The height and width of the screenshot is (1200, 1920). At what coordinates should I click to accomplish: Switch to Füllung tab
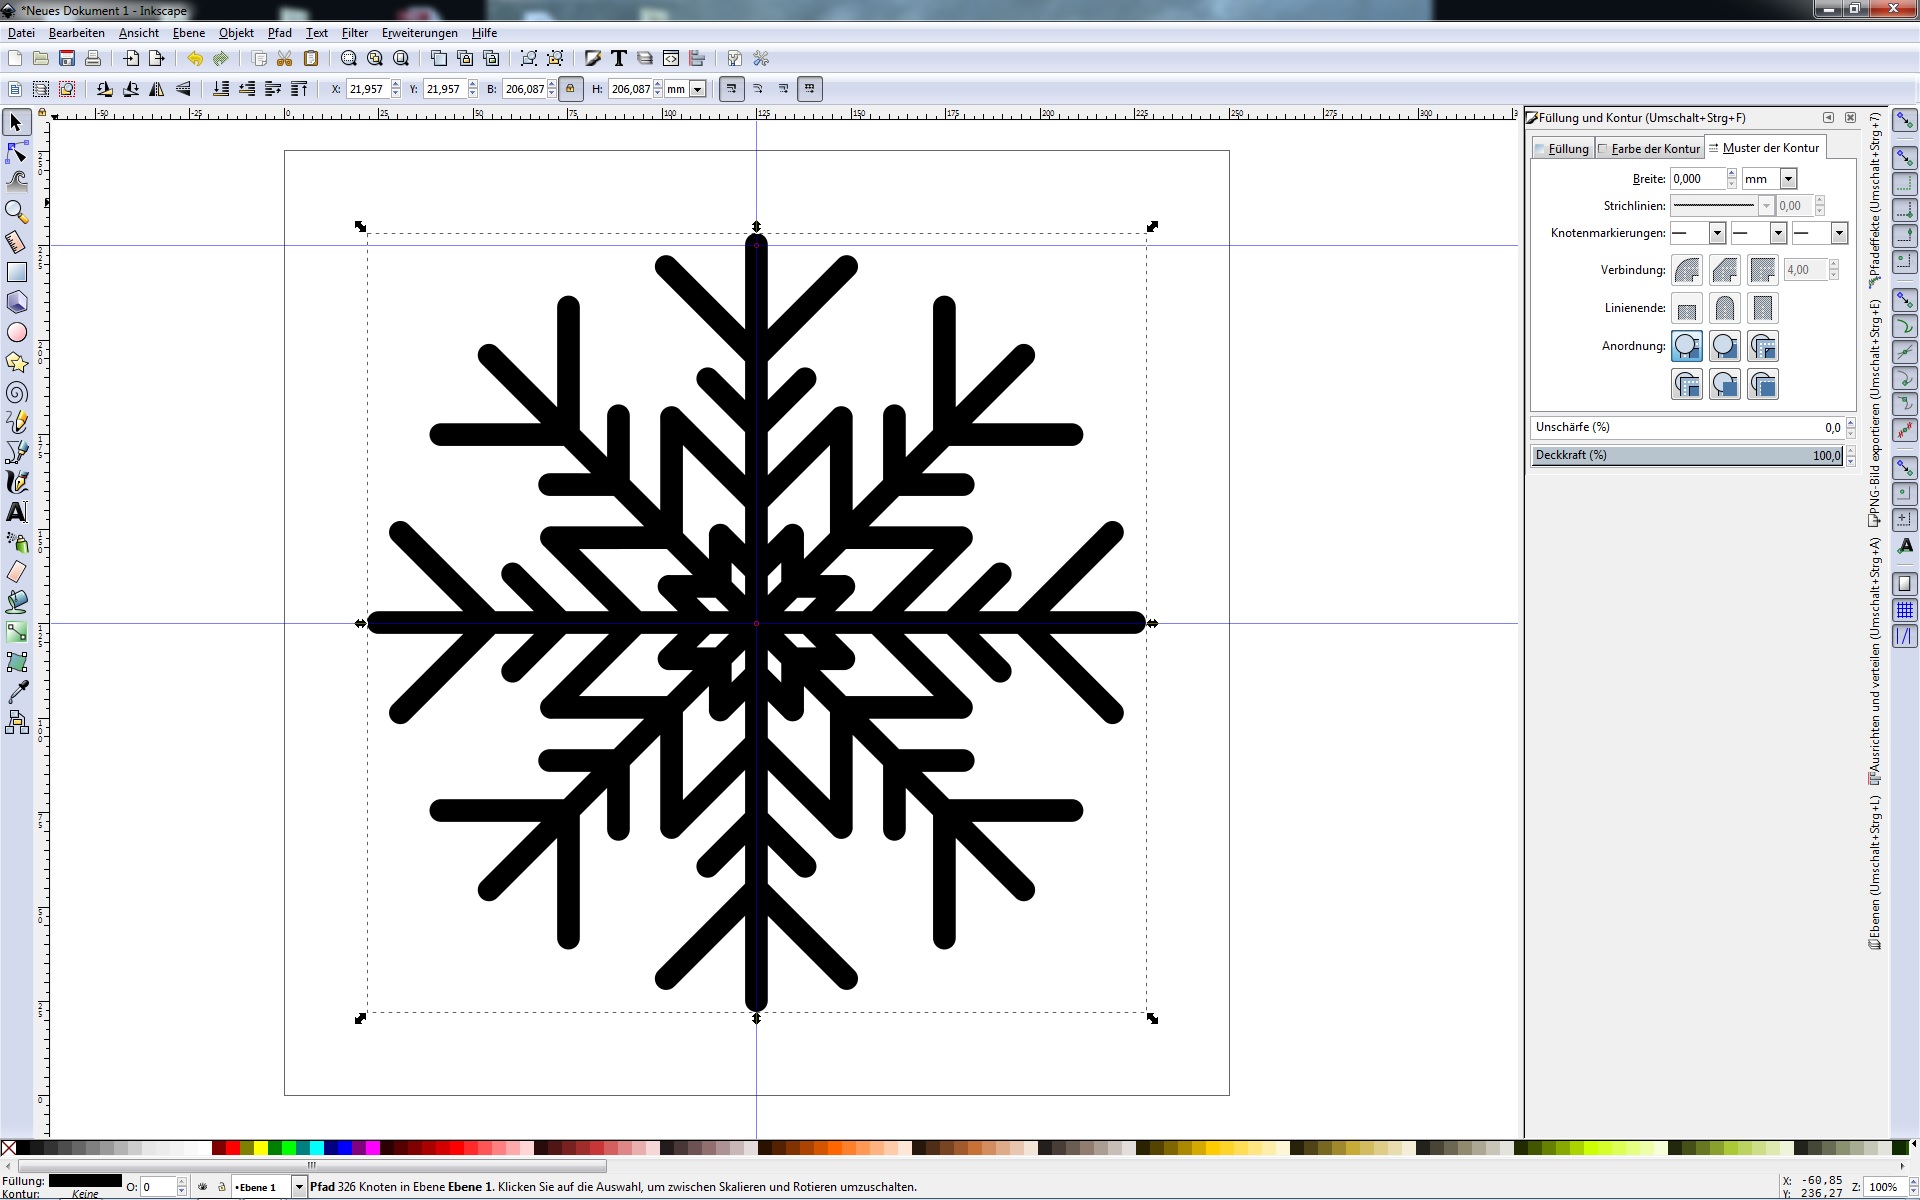pos(1566,149)
